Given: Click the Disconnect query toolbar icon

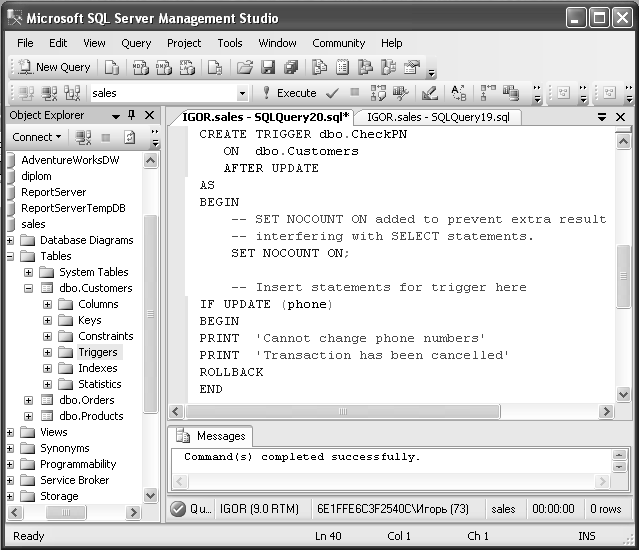Looking at the screenshot, I should tap(50, 93).
